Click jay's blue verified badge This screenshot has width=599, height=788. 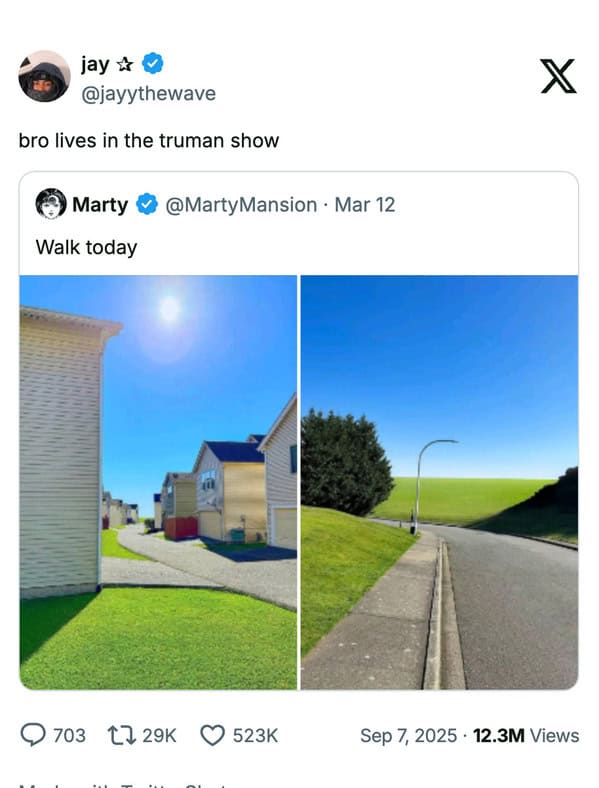(152, 64)
